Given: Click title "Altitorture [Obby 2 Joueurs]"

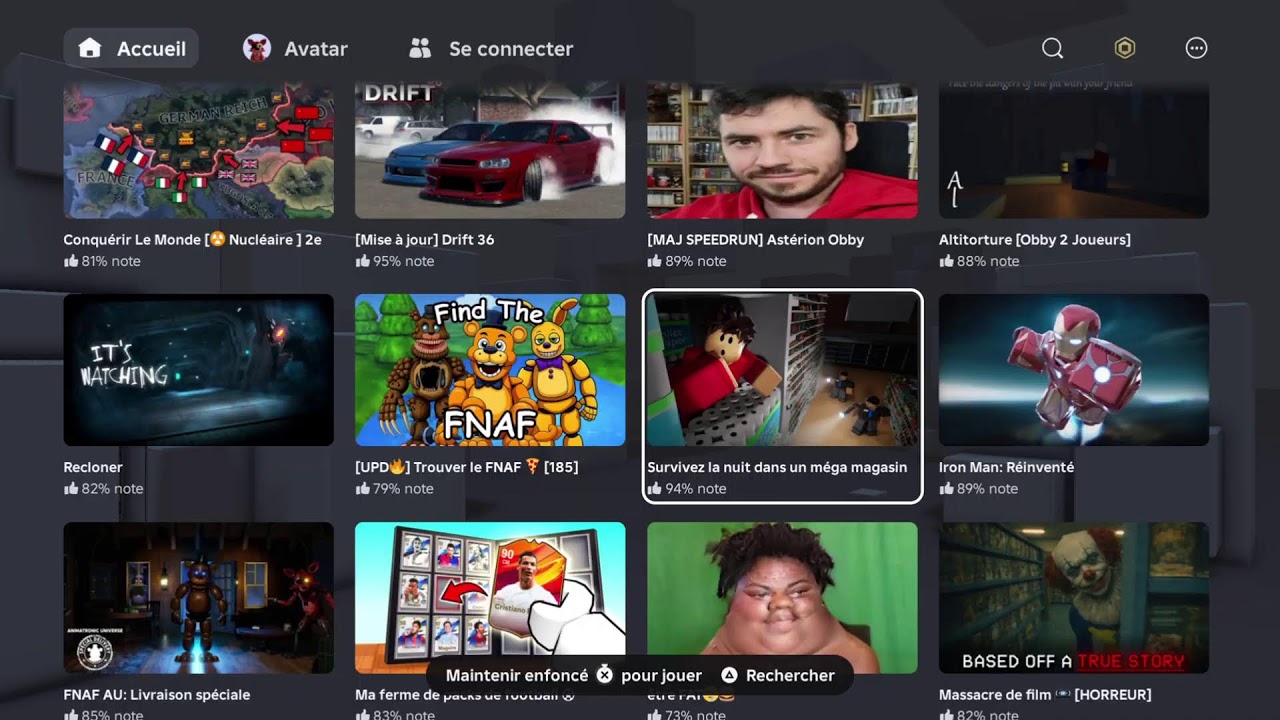Looking at the screenshot, I should pos(1035,240).
